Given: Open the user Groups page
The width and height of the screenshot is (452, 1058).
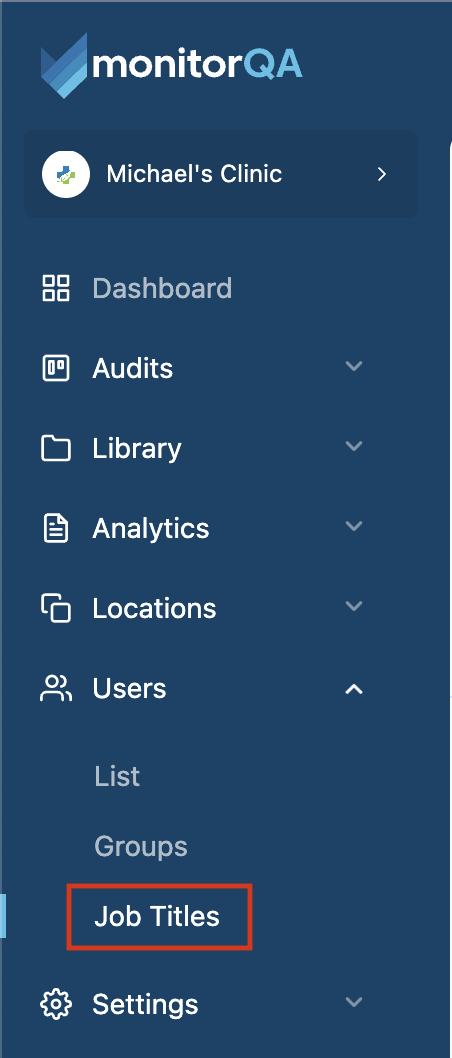Looking at the screenshot, I should tap(141, 847).
